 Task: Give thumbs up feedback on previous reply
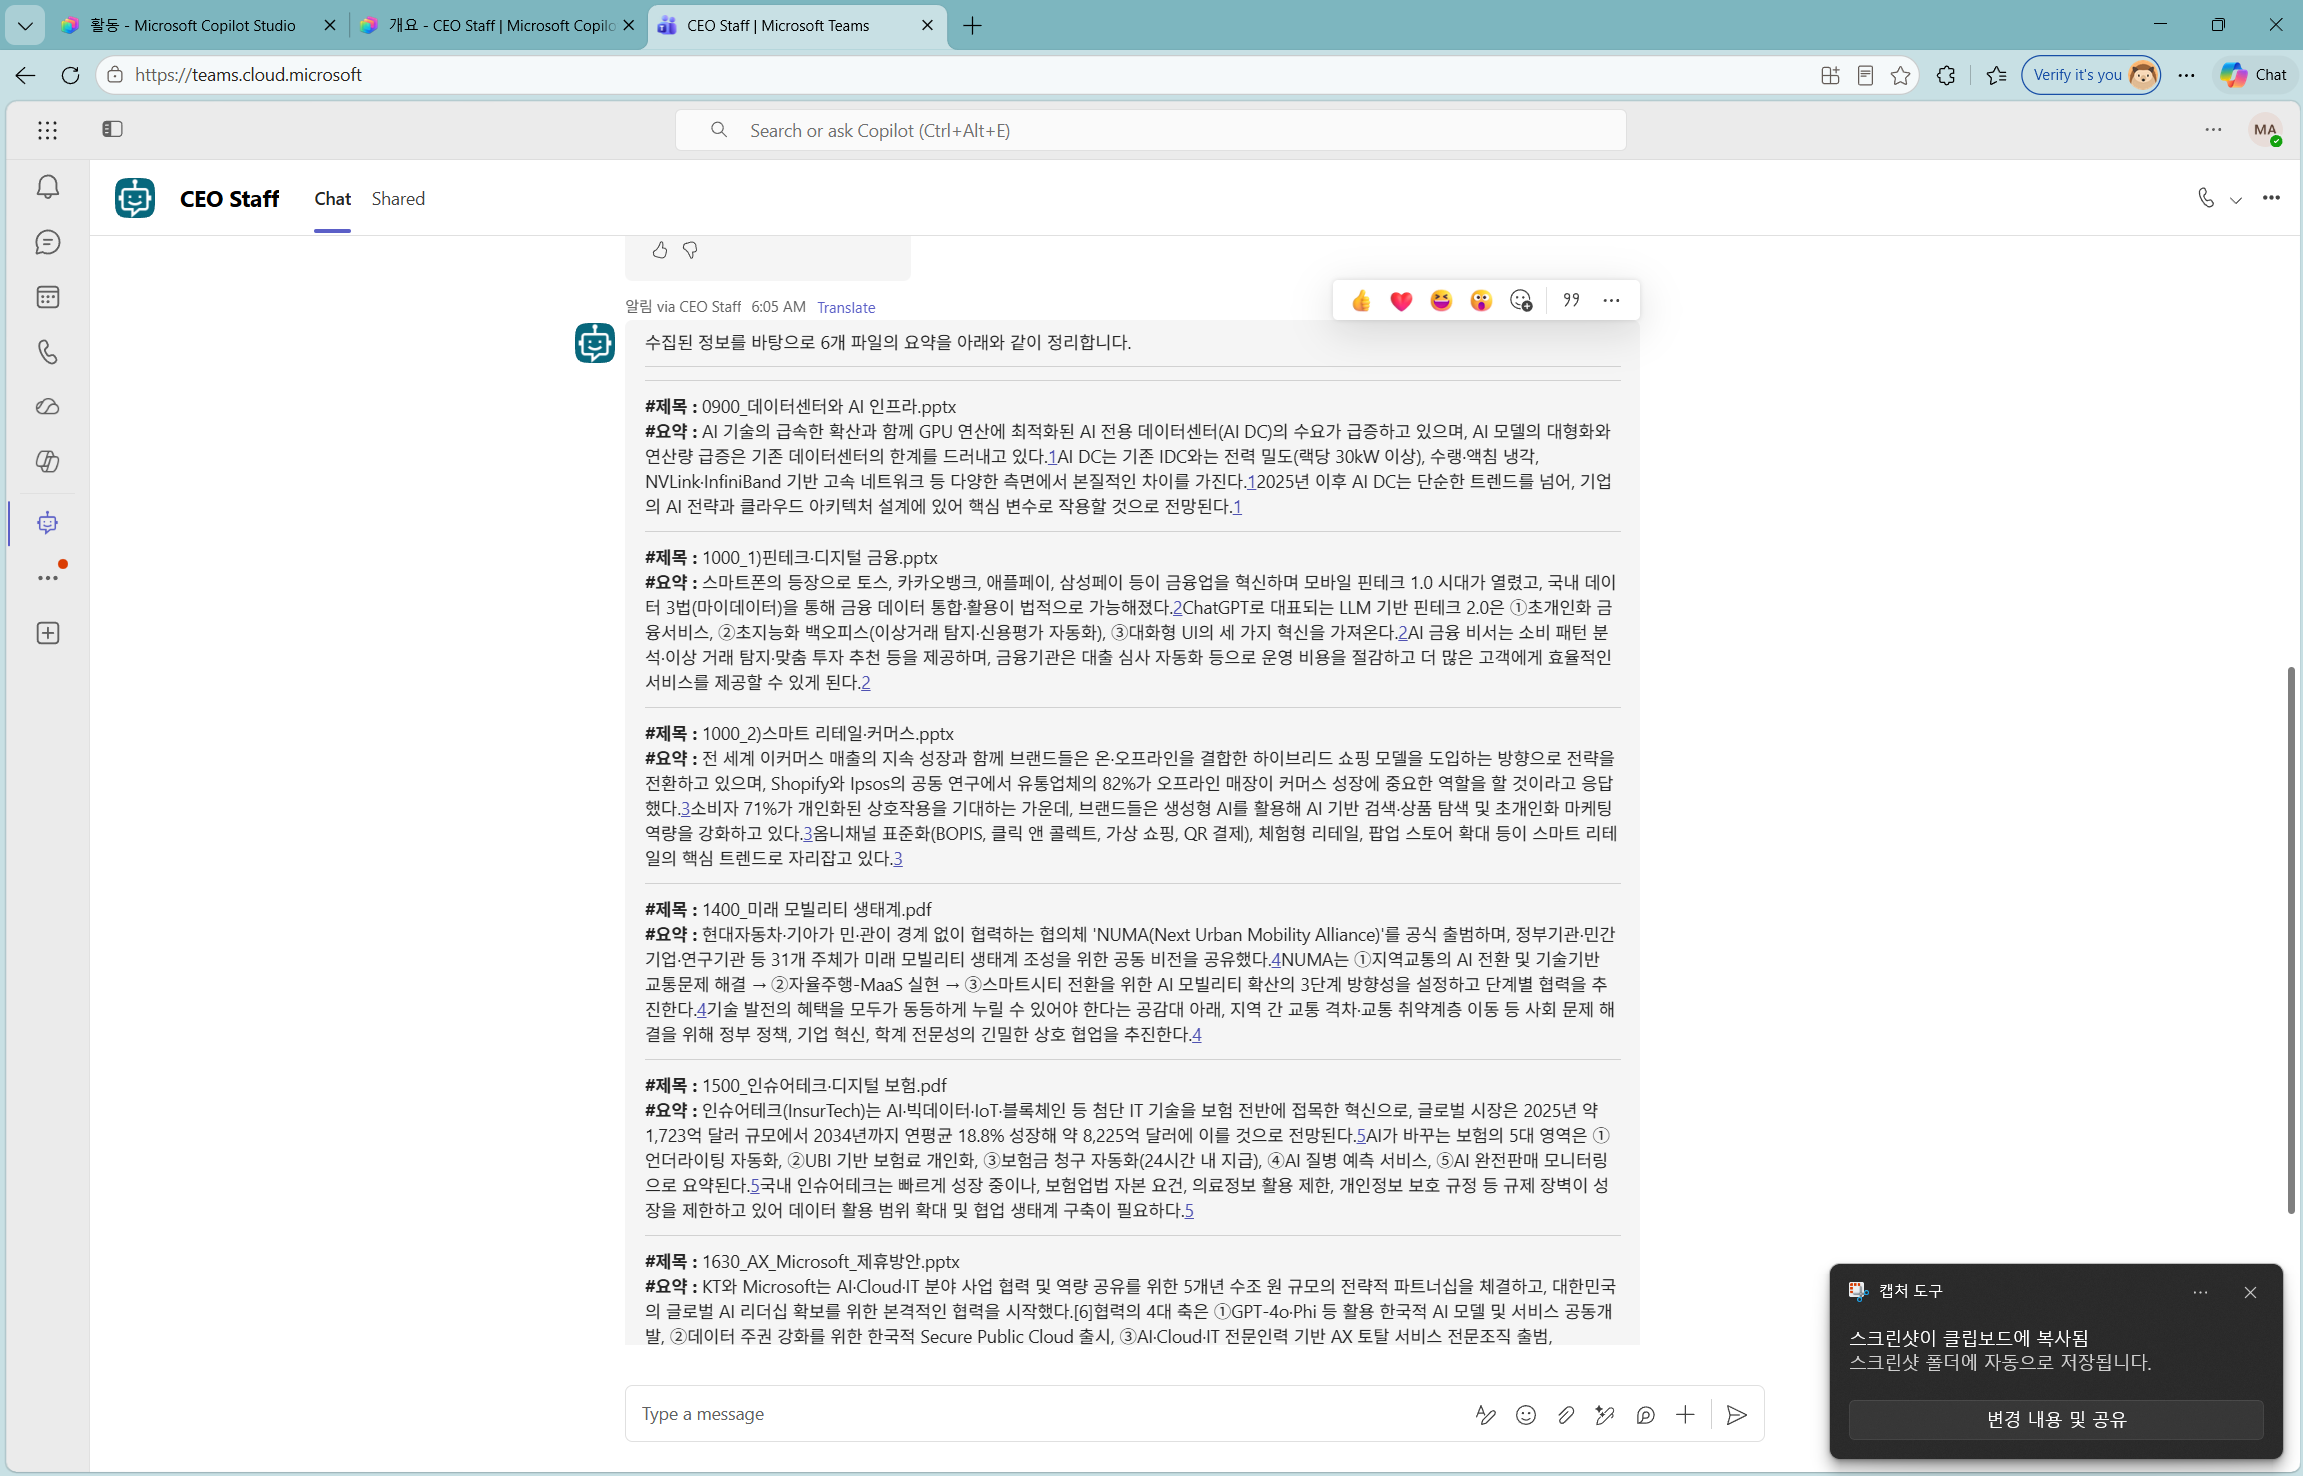click(659, 250)
